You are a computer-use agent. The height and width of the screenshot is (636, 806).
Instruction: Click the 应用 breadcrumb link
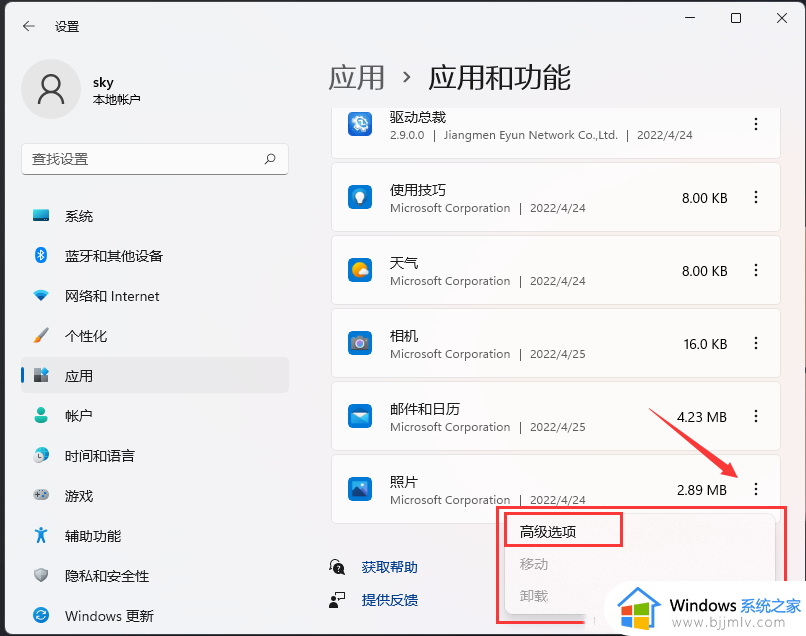click(356, 78)
